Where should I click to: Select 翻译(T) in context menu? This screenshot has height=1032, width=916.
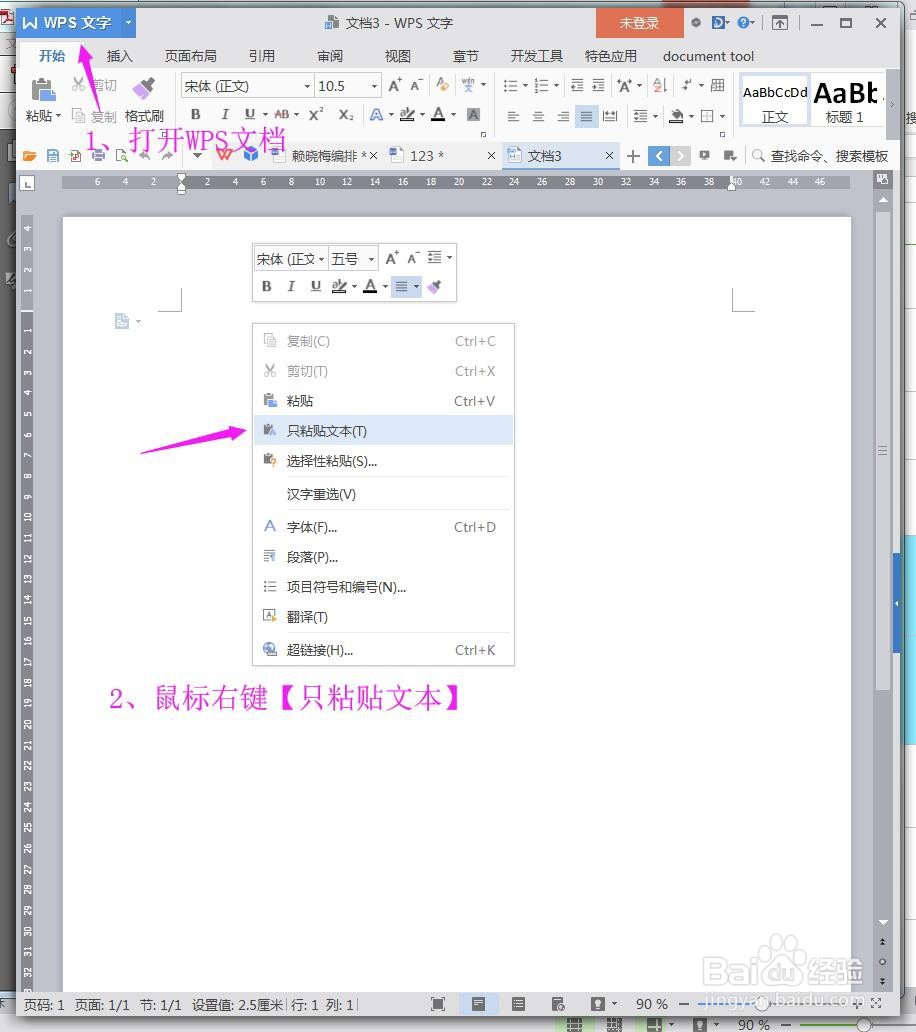[383, 617]
